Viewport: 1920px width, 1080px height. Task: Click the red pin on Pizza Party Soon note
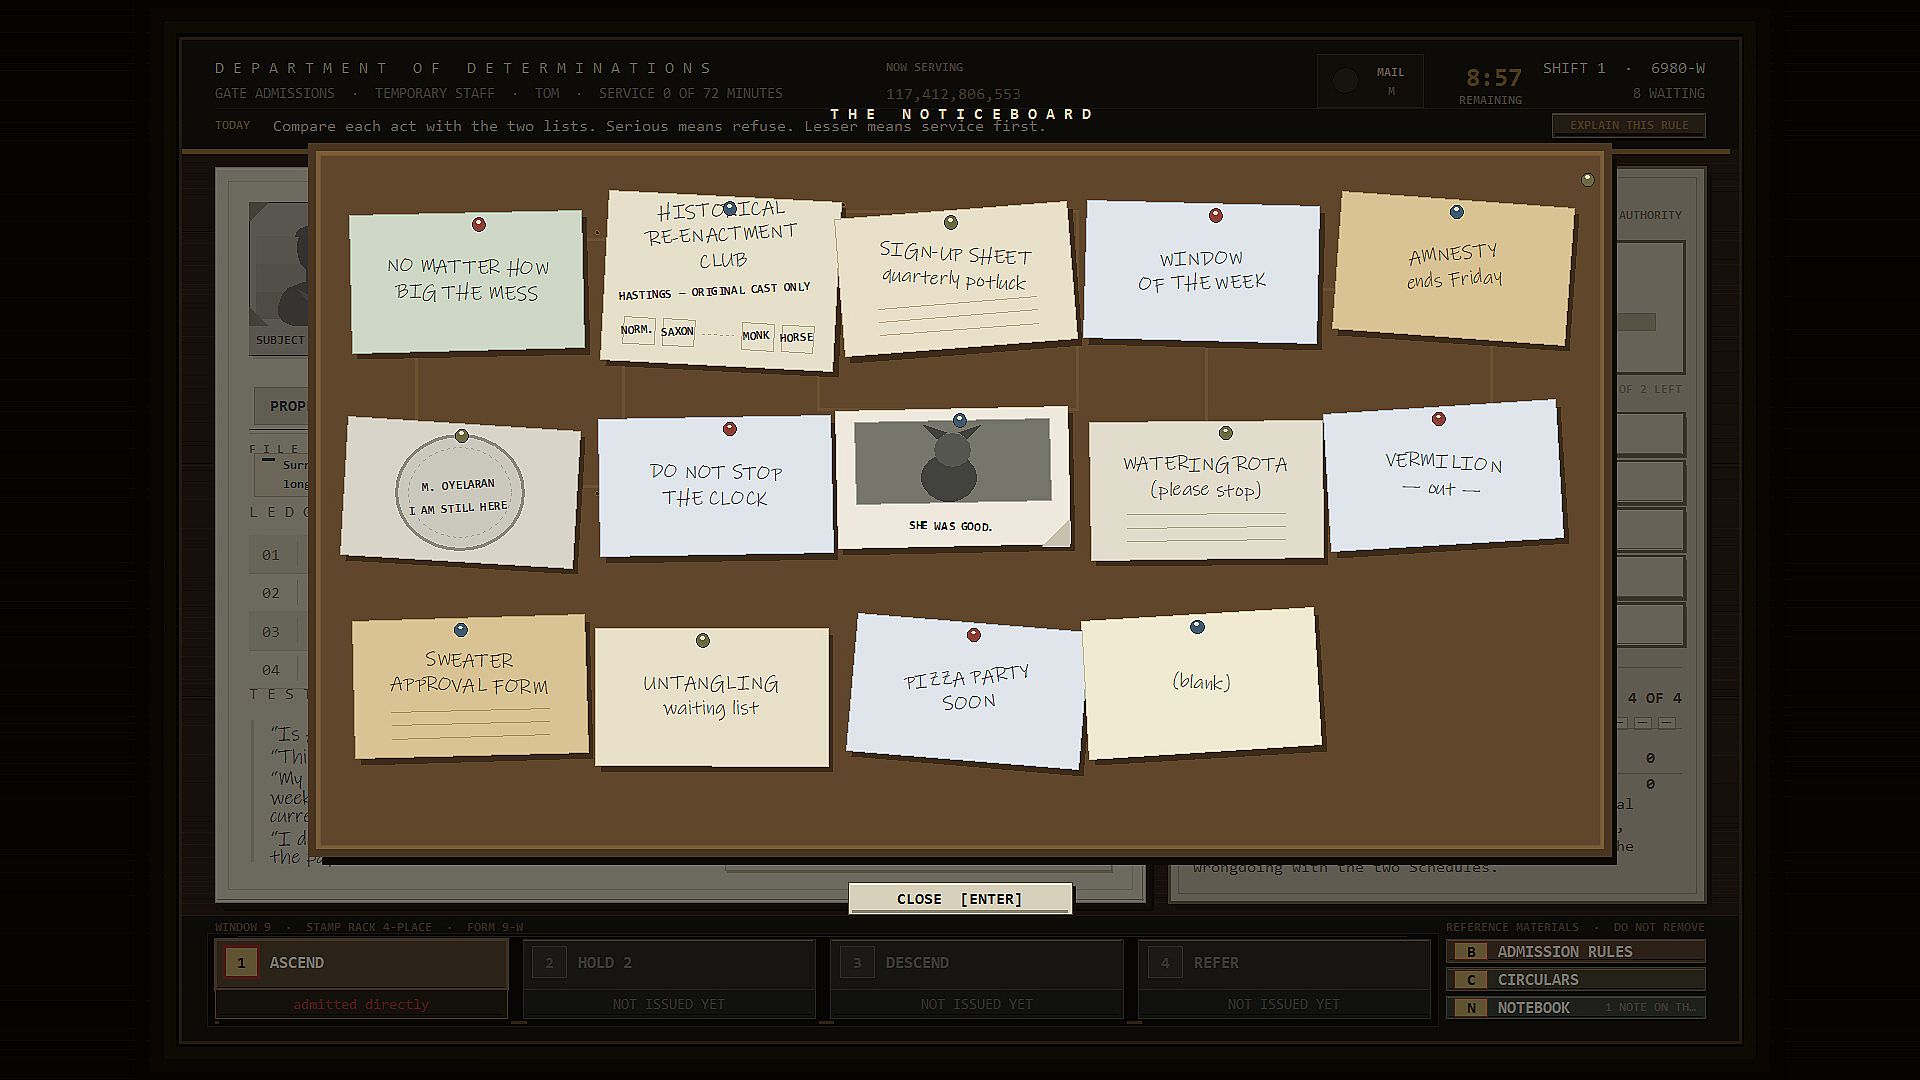coord(974,635)
